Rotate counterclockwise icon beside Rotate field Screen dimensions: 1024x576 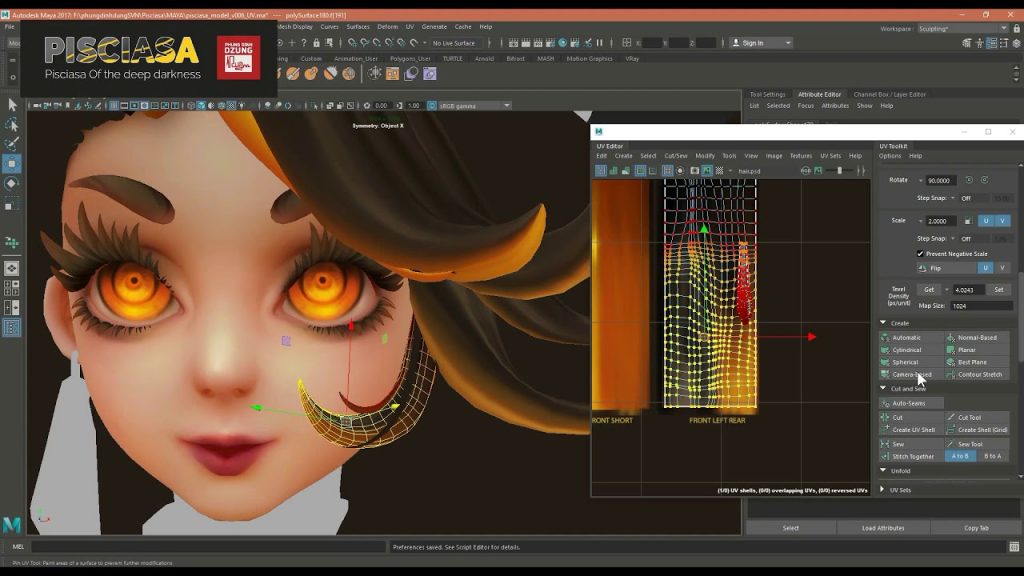tap(969, 180)
